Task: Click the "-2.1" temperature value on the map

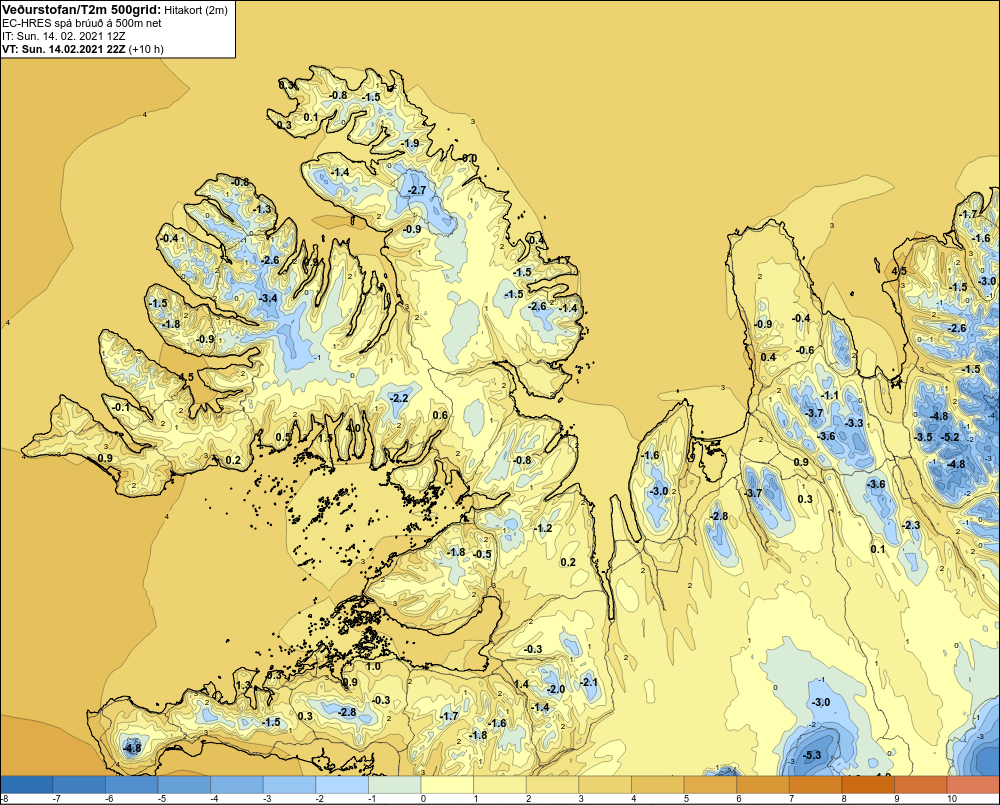Action: pyautogui.click(x=589, y=682)
